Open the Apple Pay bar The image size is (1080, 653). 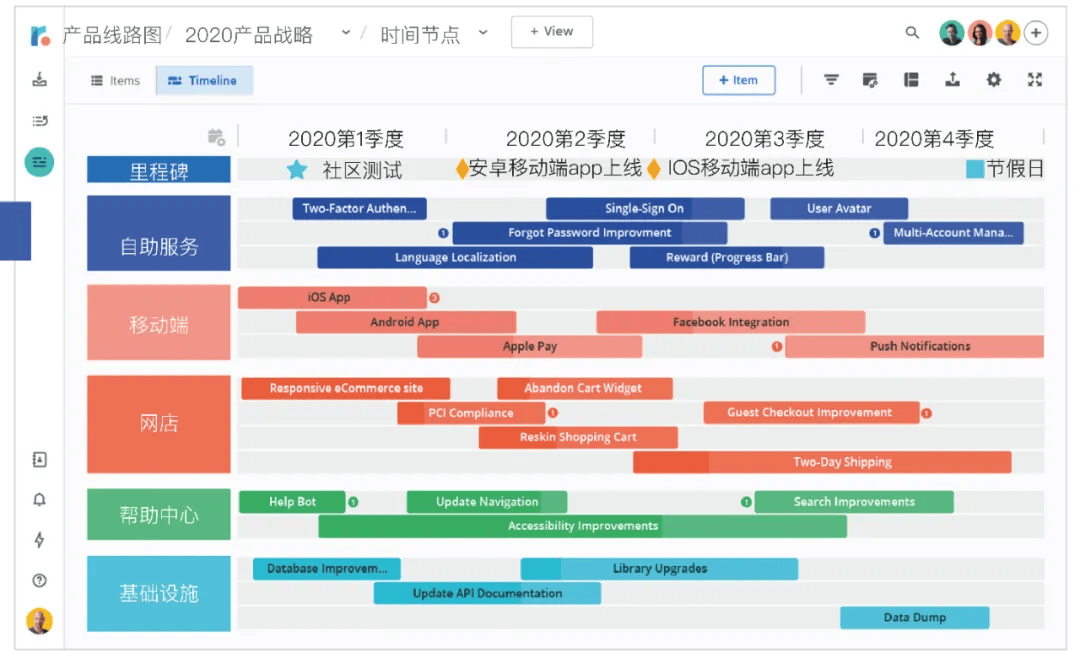pos(530,346)
